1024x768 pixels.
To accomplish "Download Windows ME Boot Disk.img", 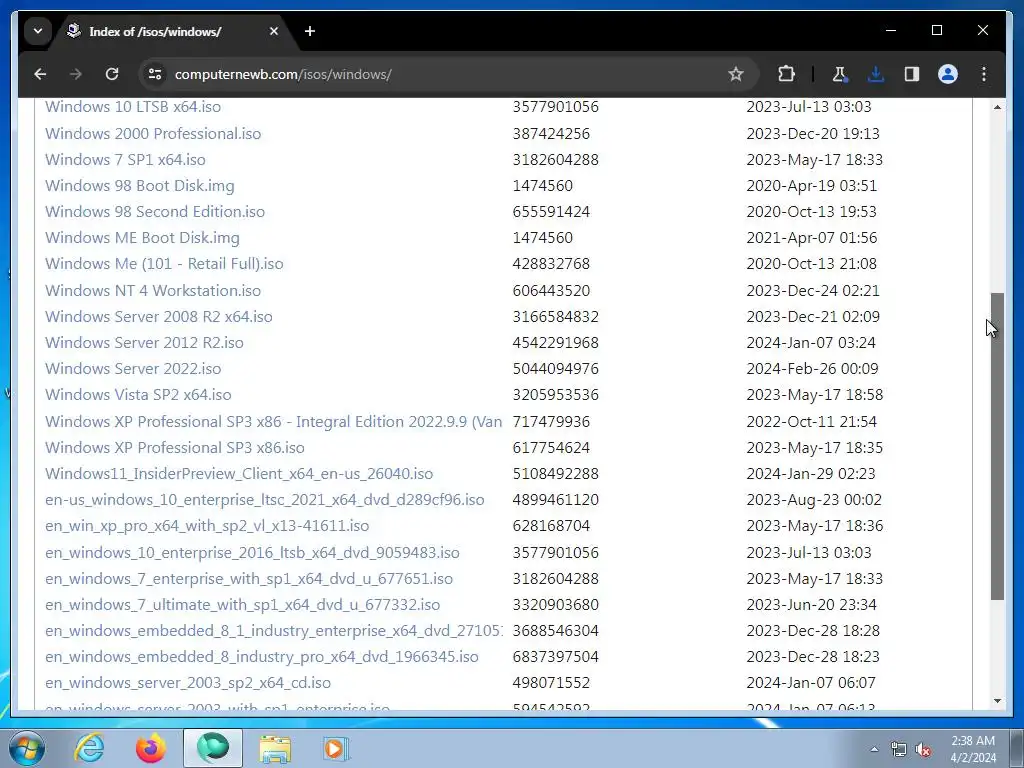I will click(142, 238).
